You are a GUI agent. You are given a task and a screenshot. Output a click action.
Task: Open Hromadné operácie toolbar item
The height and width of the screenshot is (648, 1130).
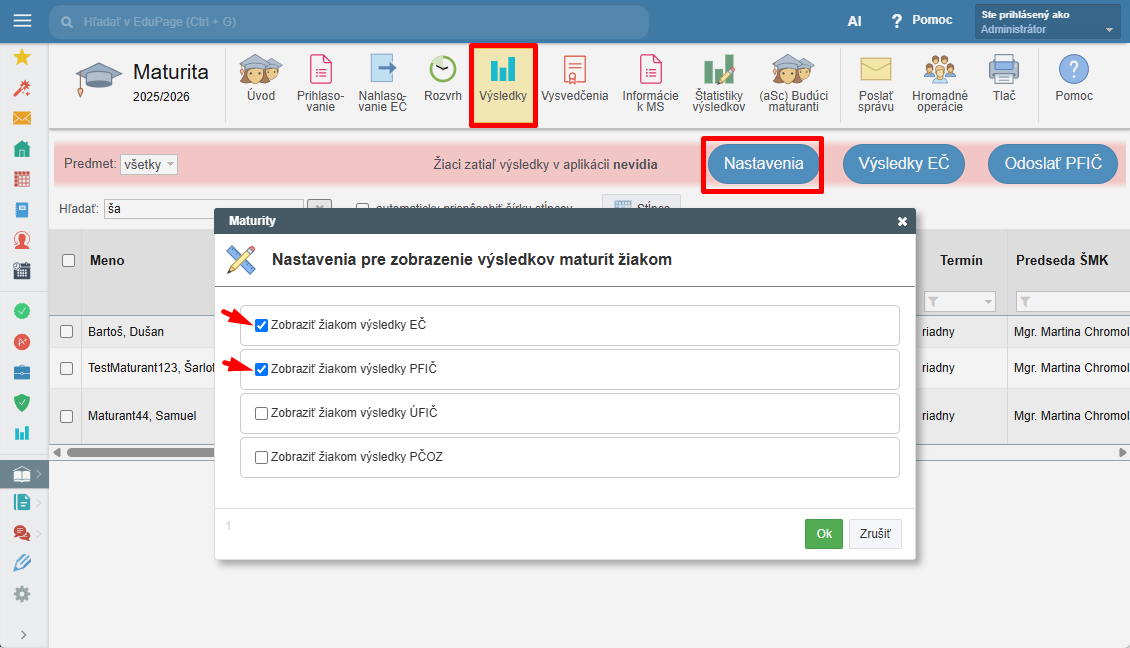pos(940,83)
